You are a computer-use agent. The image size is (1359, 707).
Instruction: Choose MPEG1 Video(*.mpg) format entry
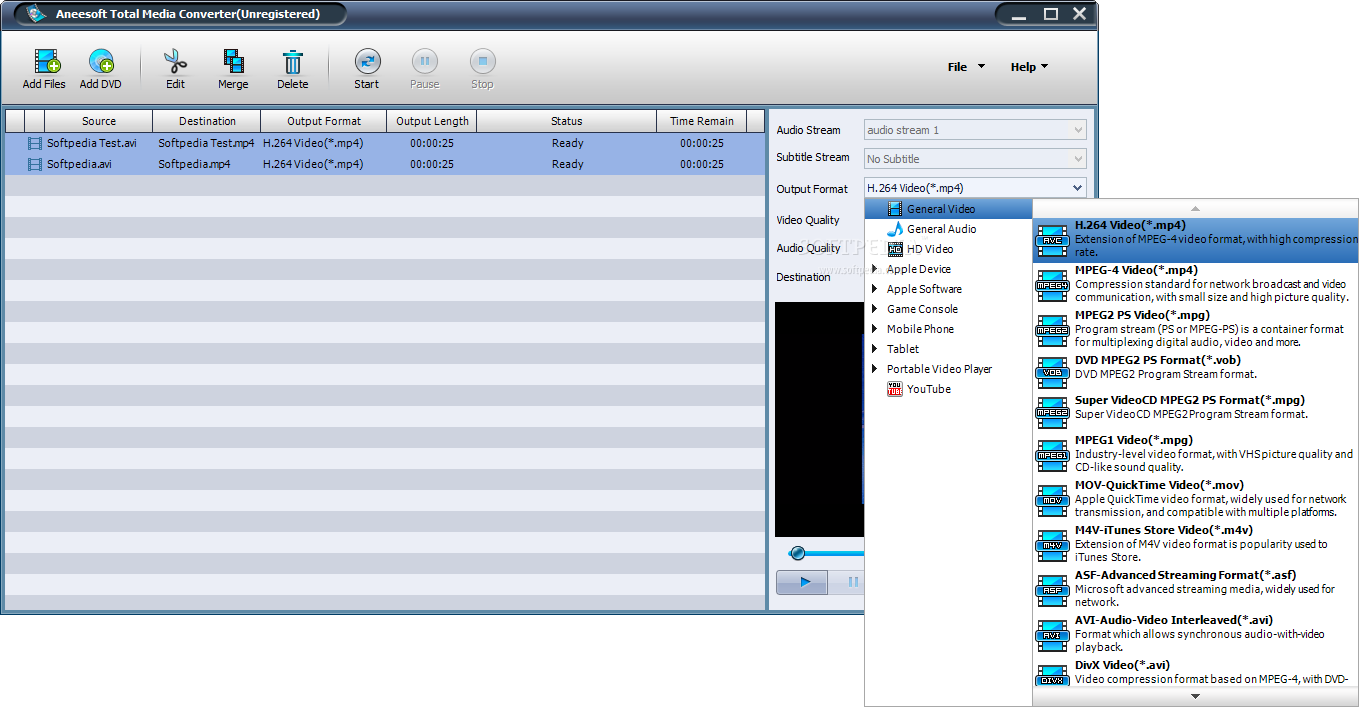tap(1195, 453)
